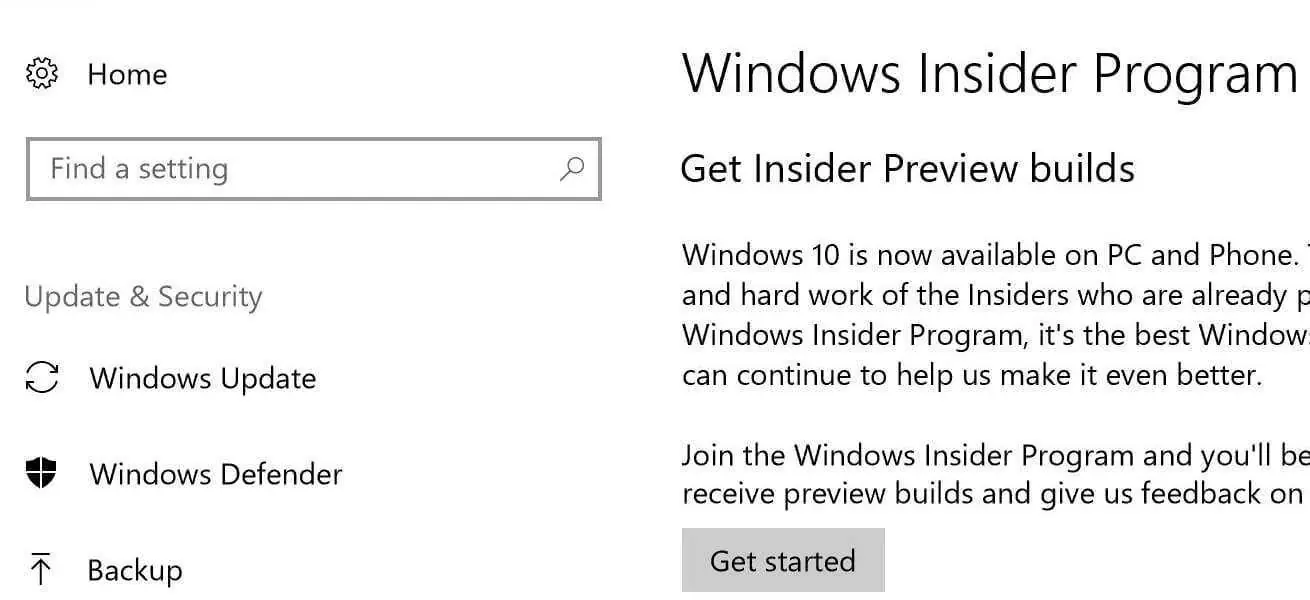Click the Home gear icon
The image size is (1310, 600).
42,74
